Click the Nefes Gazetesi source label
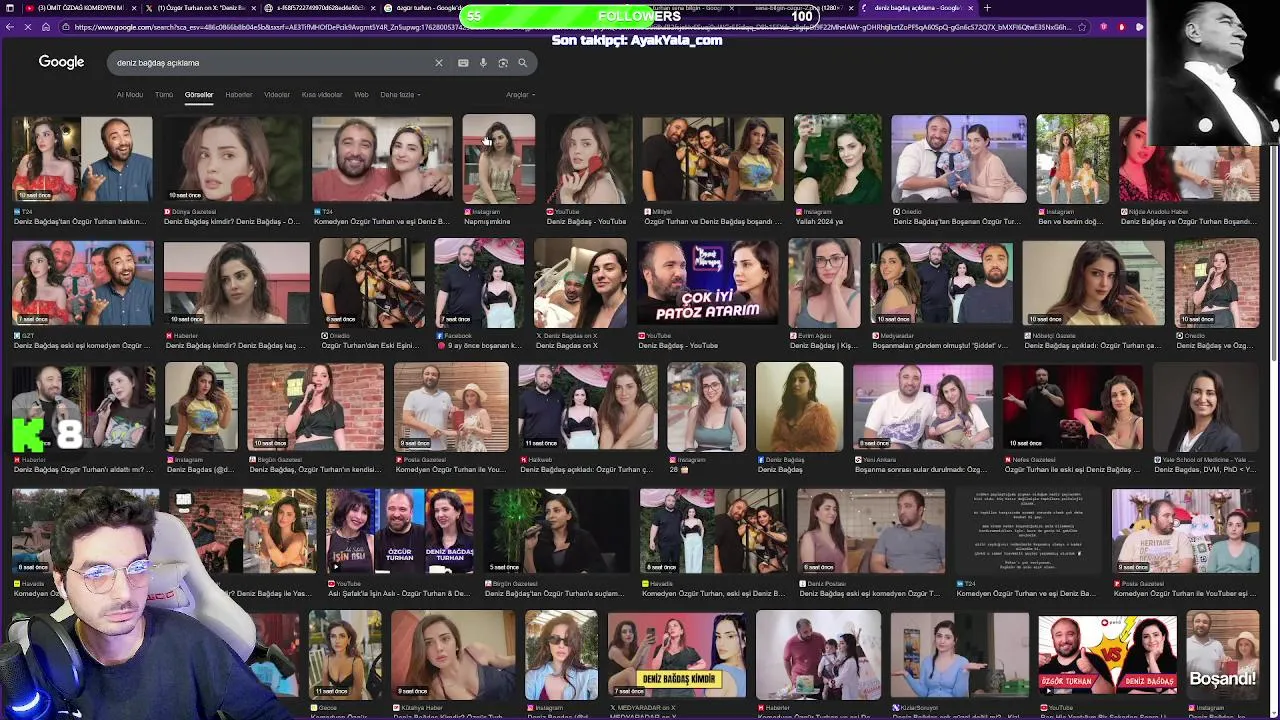The width and height of the screenshot is (1280, 720). point(1032,460)
